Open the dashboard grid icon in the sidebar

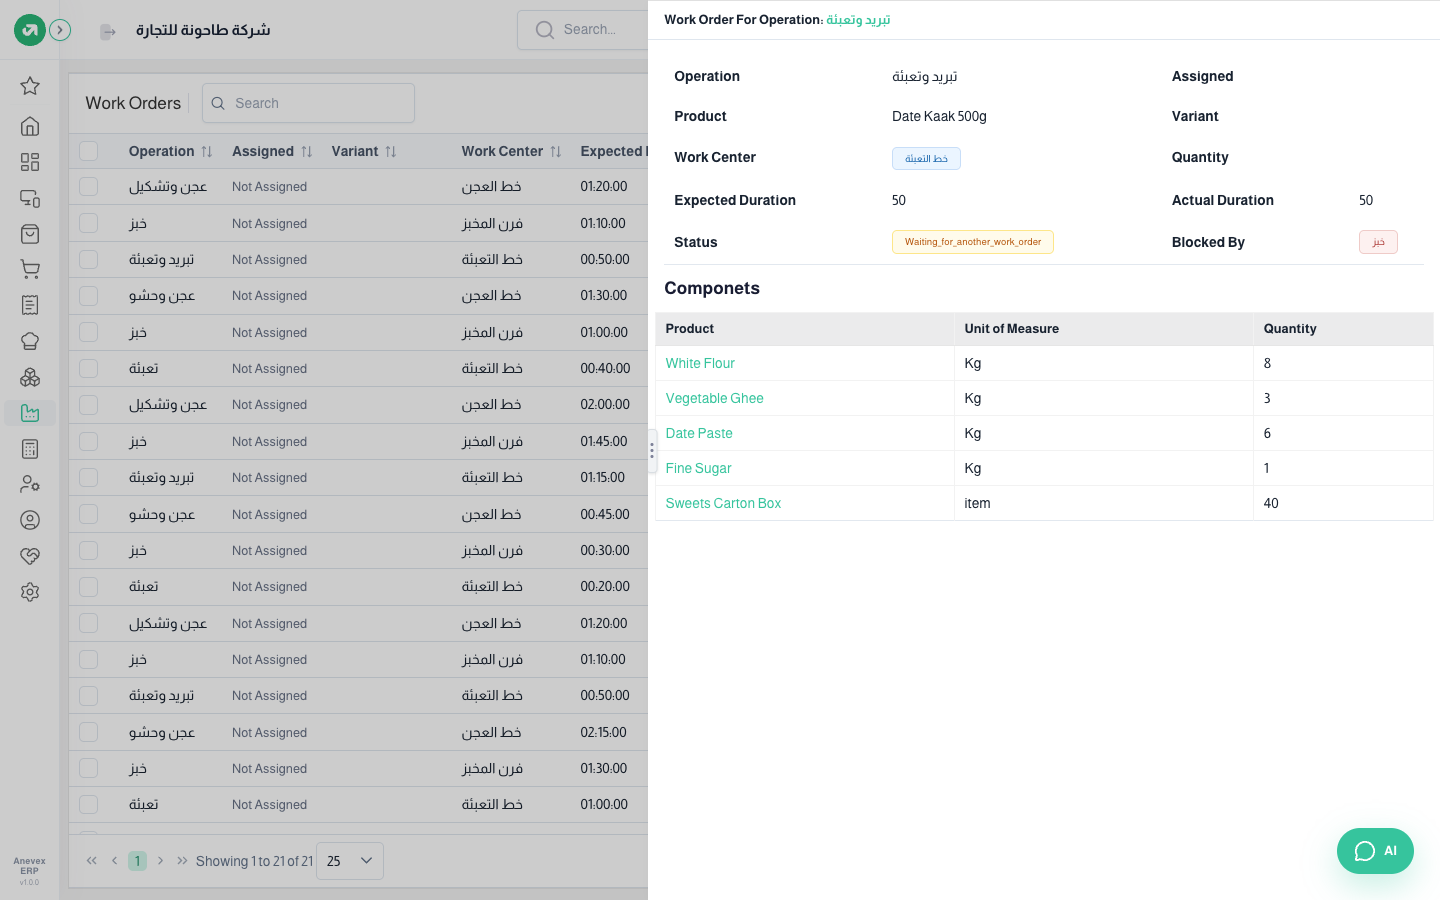(x=30, y=162)
